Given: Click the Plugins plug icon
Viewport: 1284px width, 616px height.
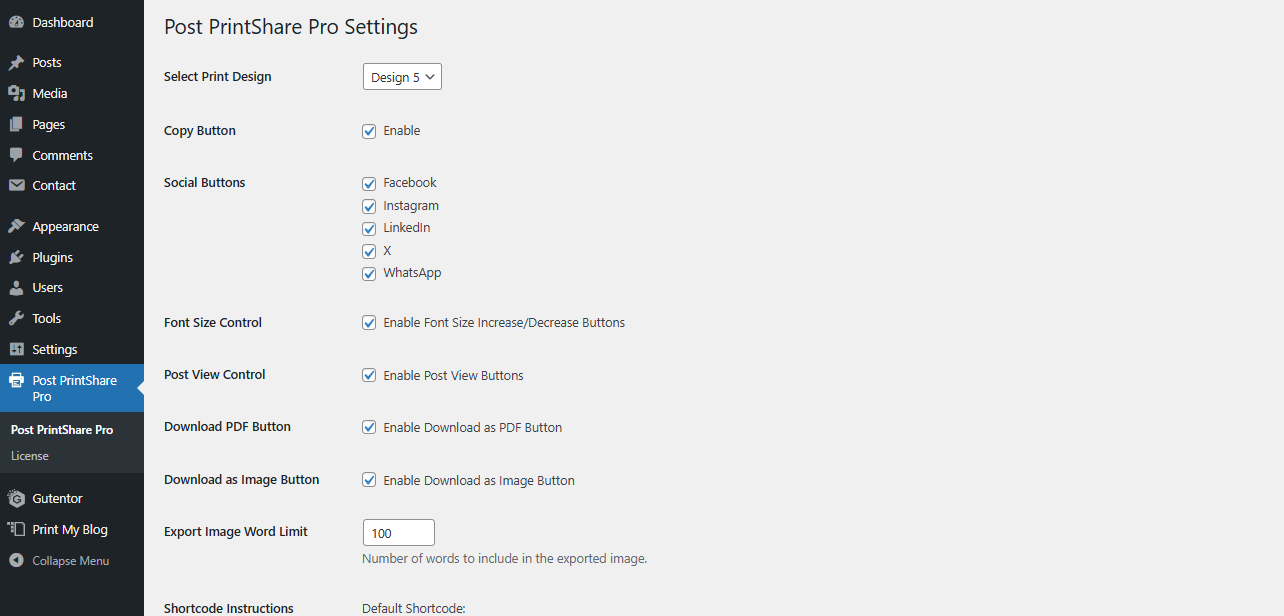Looking at the screenshot, I should 16,257.
